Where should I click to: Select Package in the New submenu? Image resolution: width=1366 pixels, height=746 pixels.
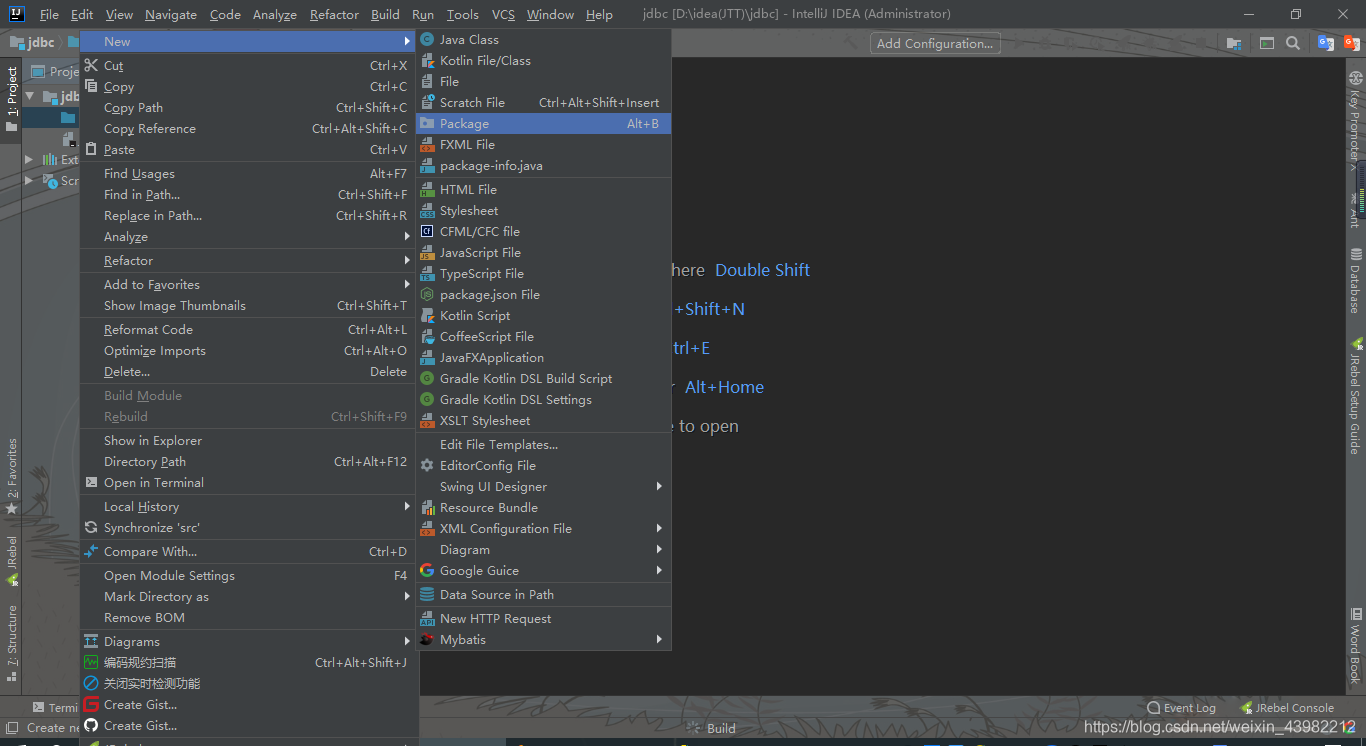[543, 123]
